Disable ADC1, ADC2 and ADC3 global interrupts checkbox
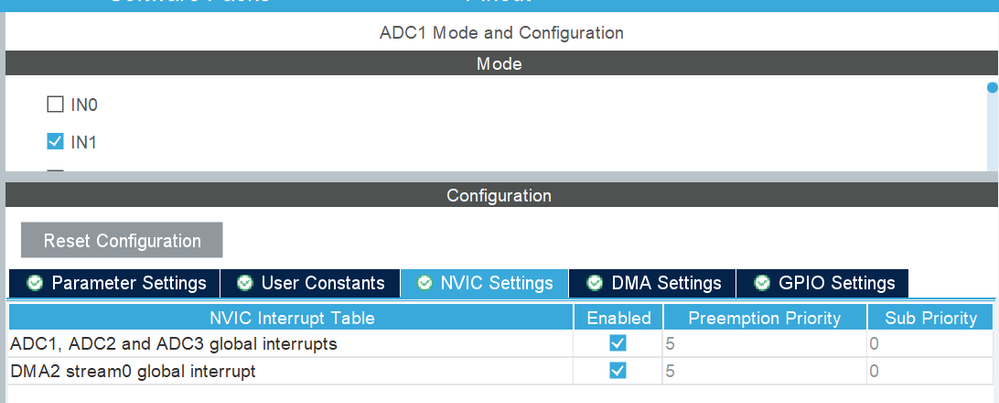999x403 pixels. (617, 343)
